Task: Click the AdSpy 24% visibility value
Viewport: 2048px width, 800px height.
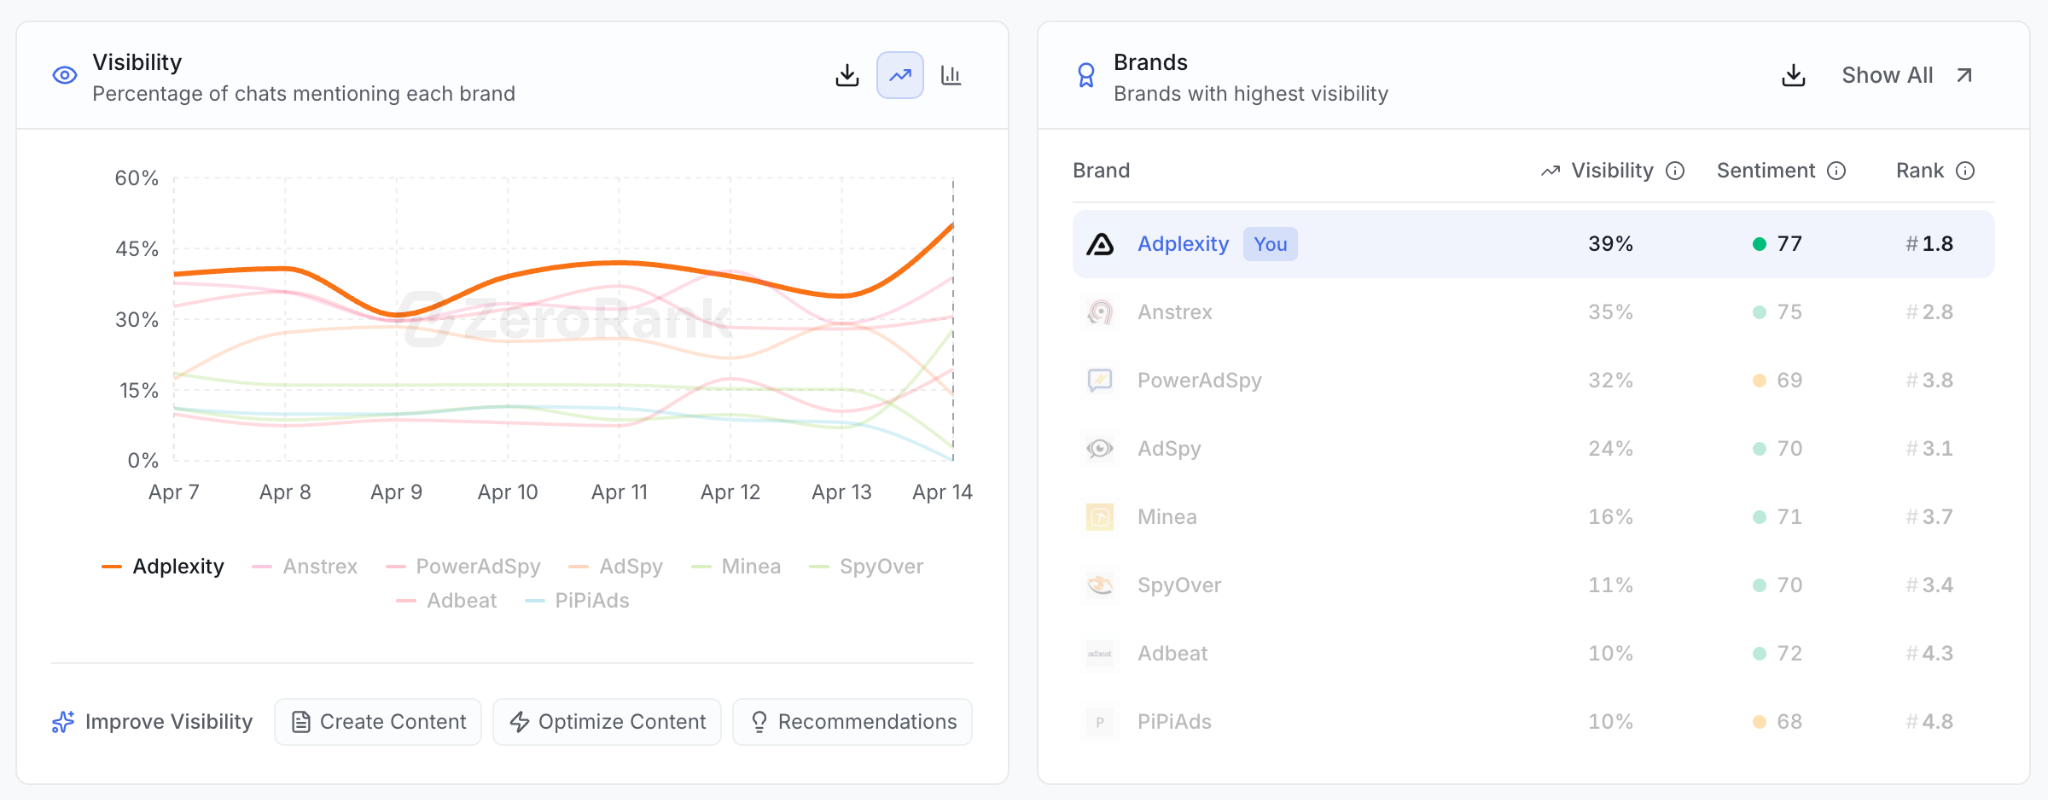Action: click(1610, 449)
